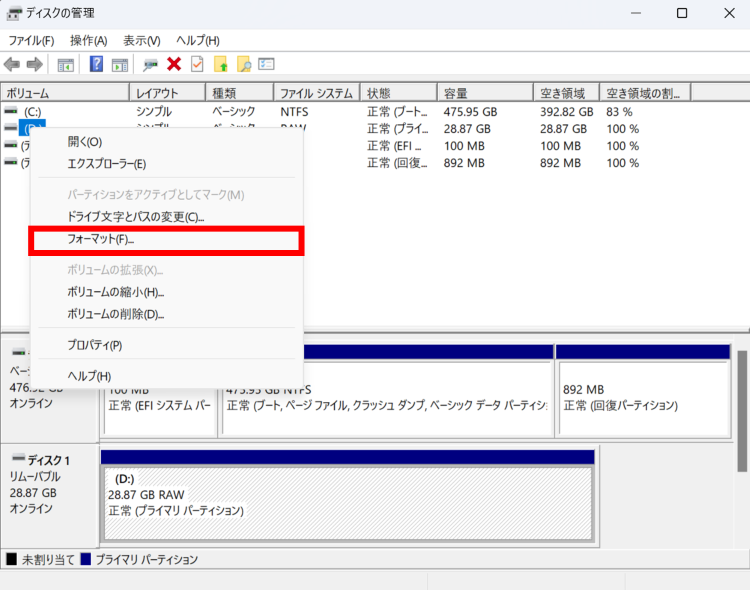Click the lower pane vertical scrollbar
The image size is (750, 590).
click(x=742, y=411)
